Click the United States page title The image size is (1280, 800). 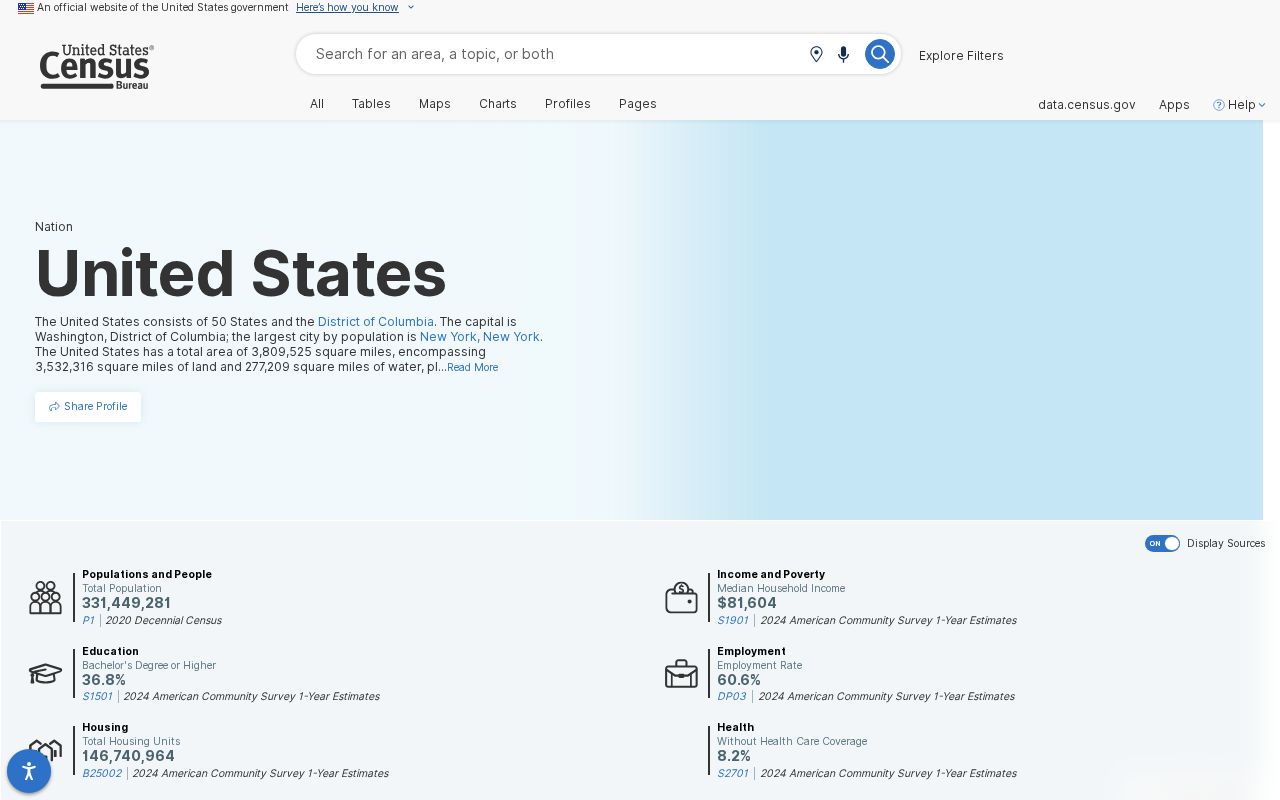tap(241, 273)
